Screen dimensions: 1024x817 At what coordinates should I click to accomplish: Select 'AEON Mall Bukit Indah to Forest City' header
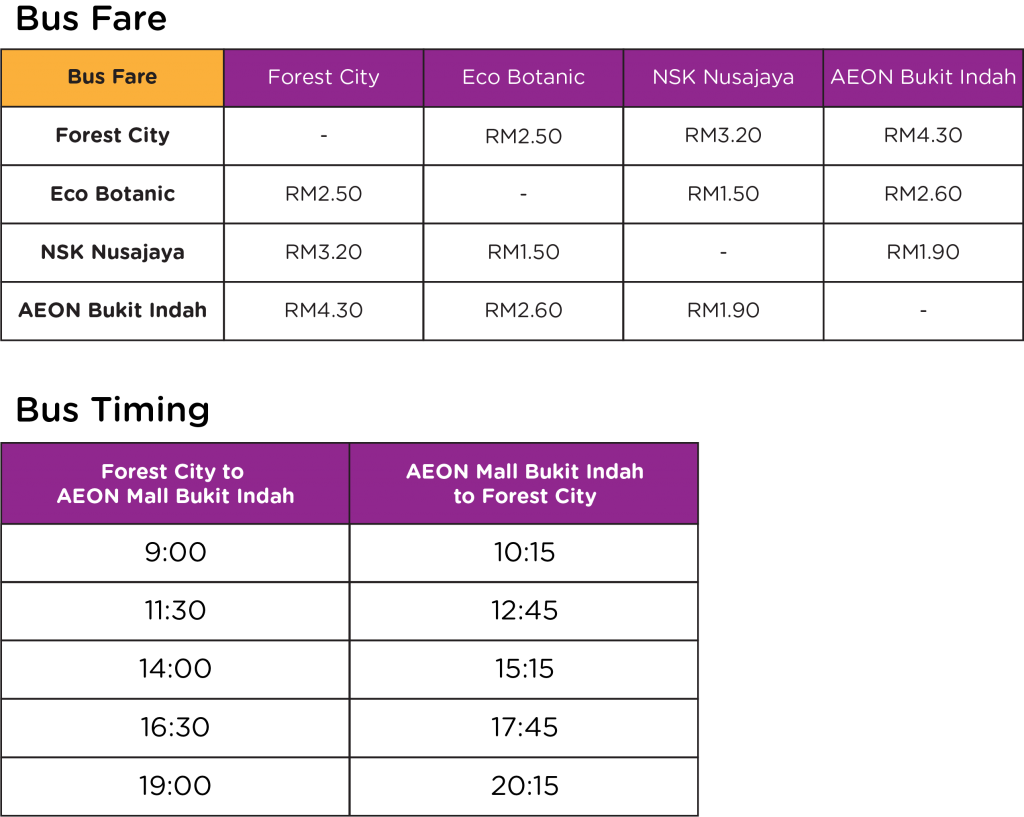click(x=524, y=484)
